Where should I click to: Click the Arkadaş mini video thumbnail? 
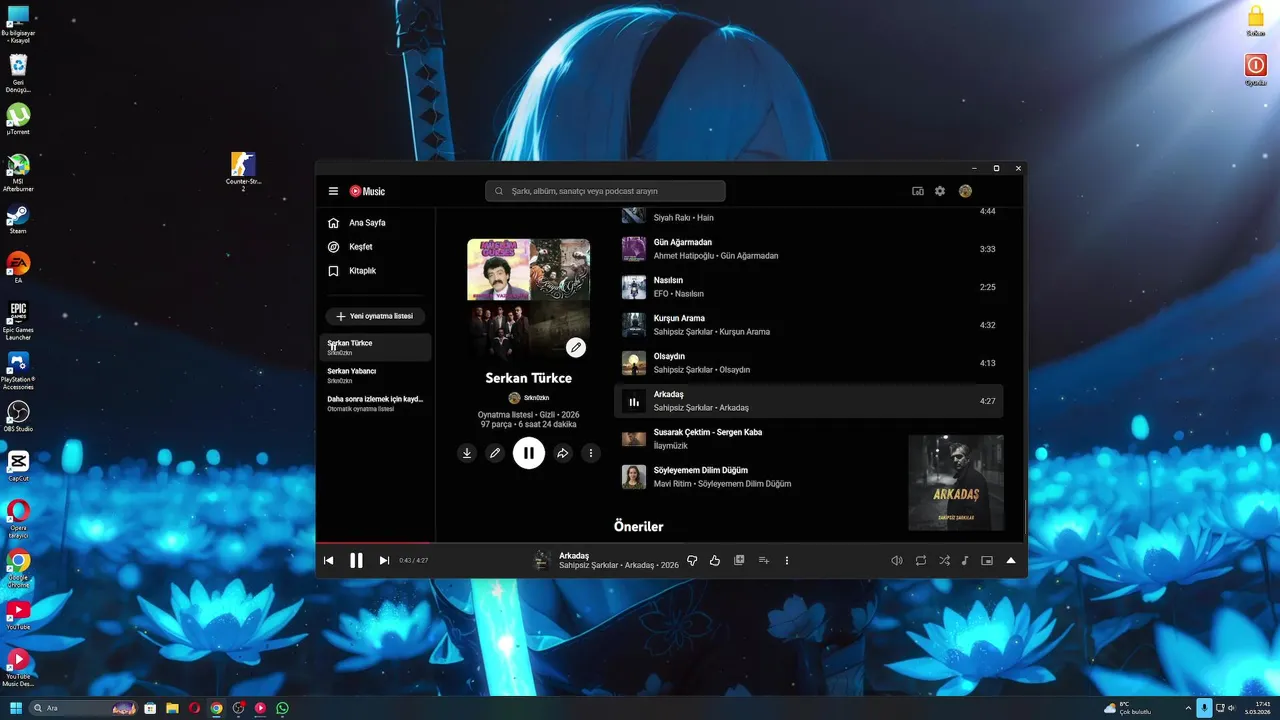tap(956, 482)
